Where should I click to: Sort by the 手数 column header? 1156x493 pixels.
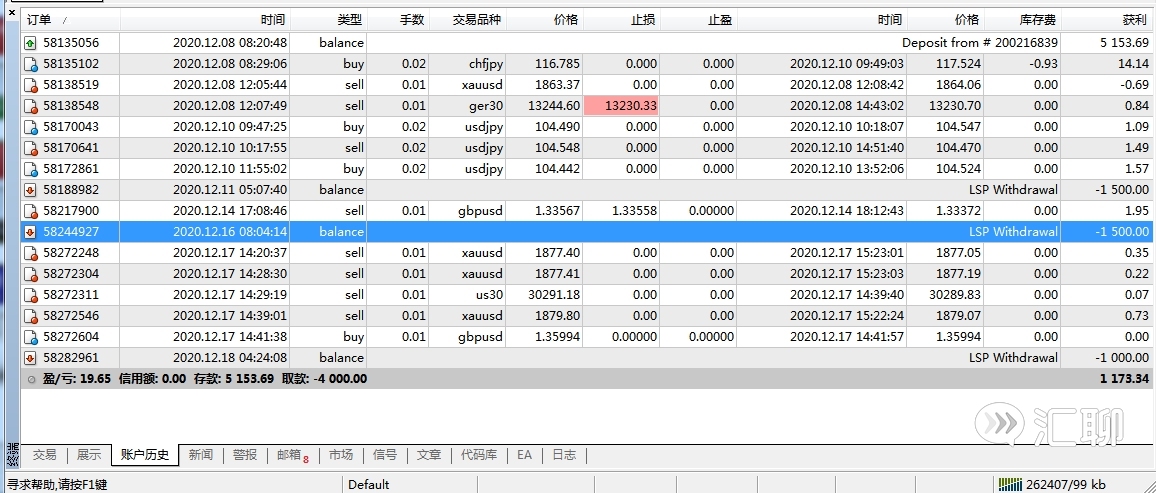(x=398, y=20)
